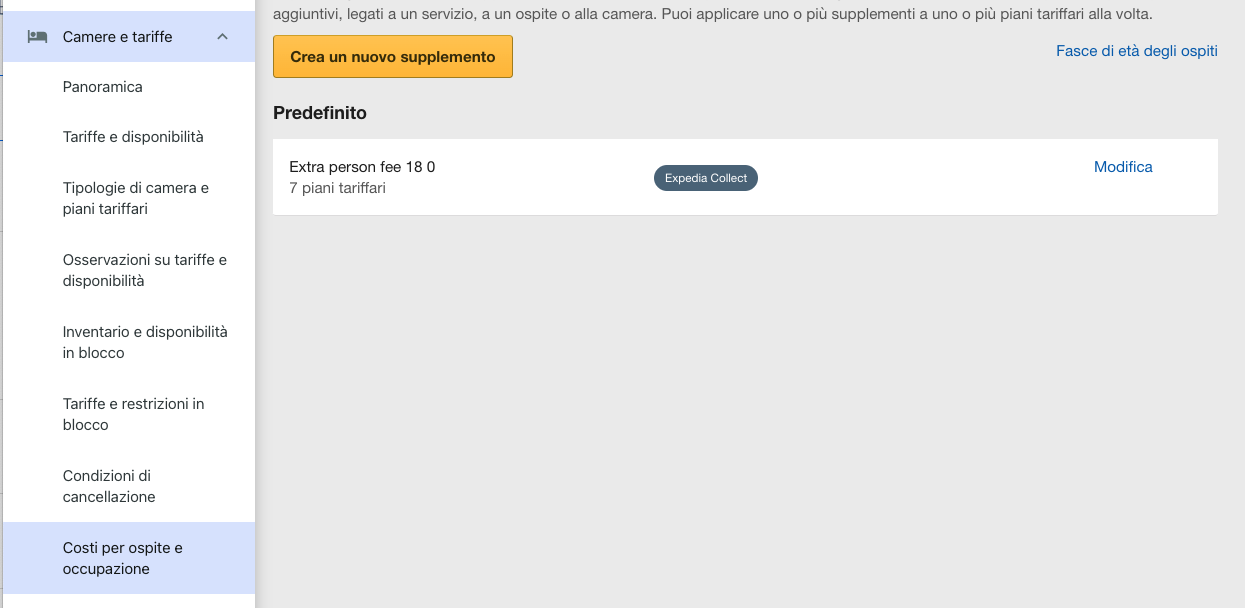
Task: Click Crea un nuovo supplemento button
Action: pos(393,57)
